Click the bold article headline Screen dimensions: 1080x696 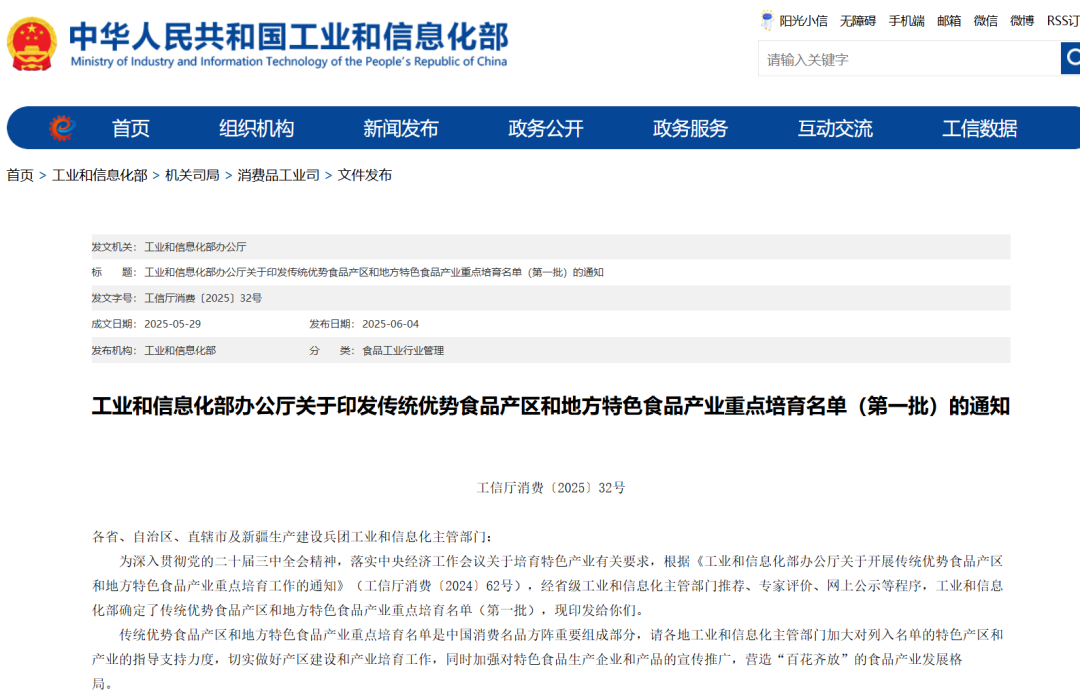[x=551, y=406]
